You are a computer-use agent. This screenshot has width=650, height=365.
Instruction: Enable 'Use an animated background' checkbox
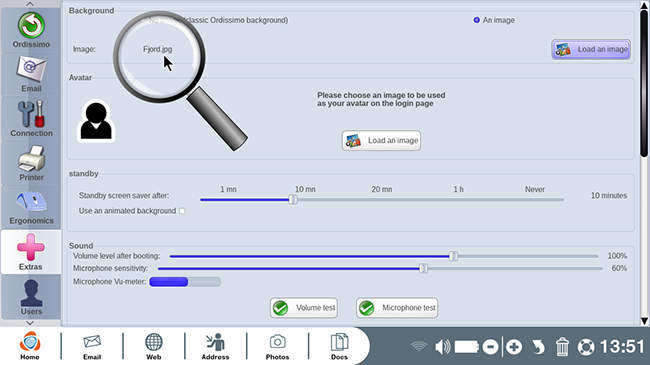[182, 211]
